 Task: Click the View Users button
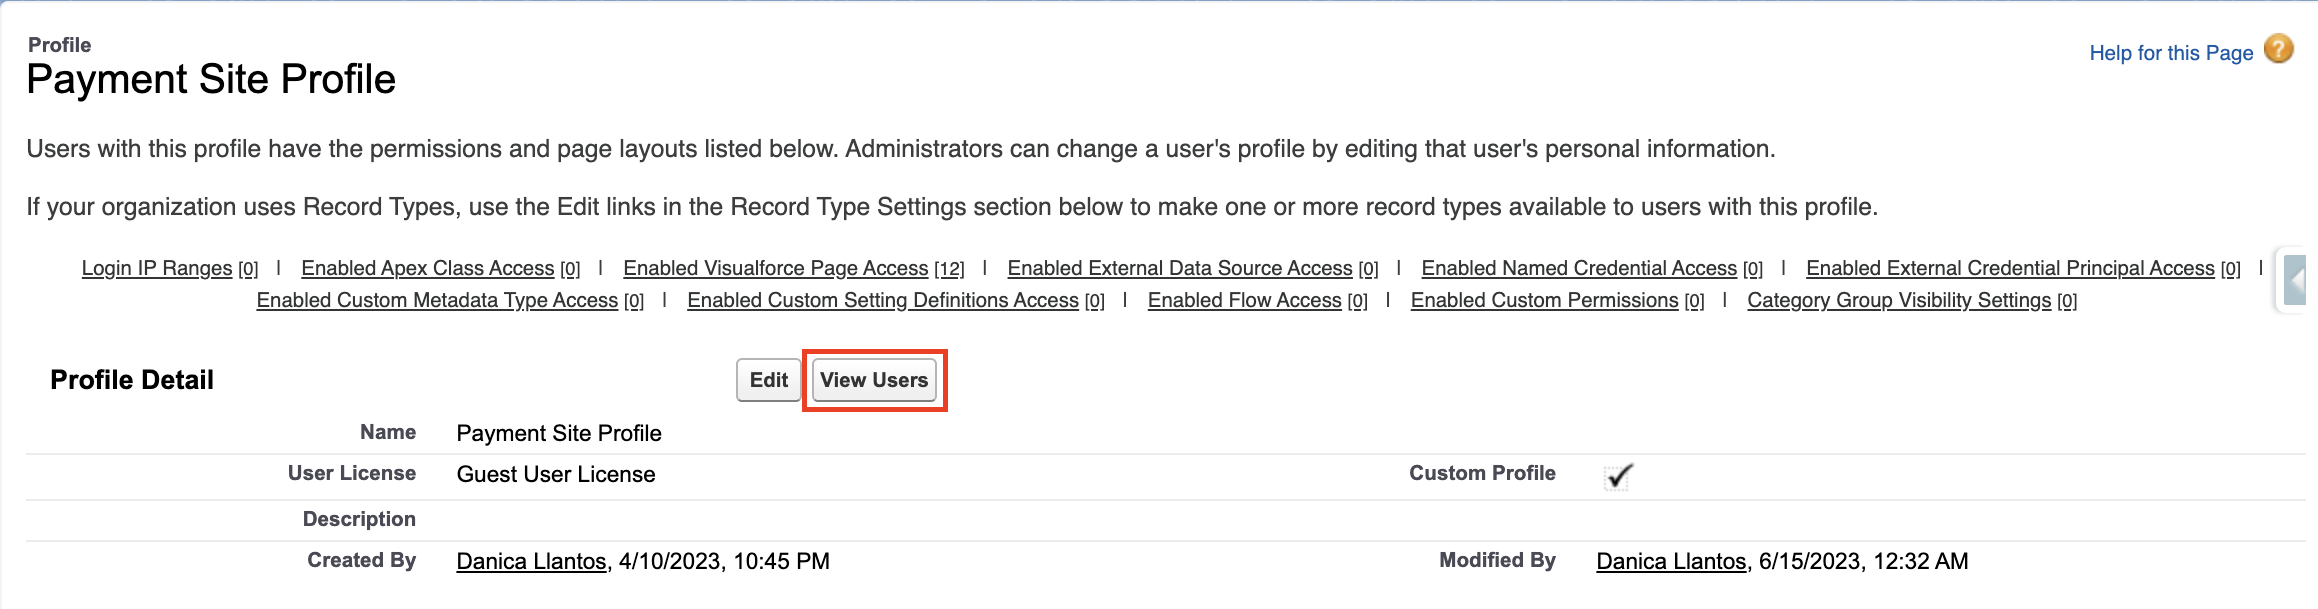tap(874, 380)
